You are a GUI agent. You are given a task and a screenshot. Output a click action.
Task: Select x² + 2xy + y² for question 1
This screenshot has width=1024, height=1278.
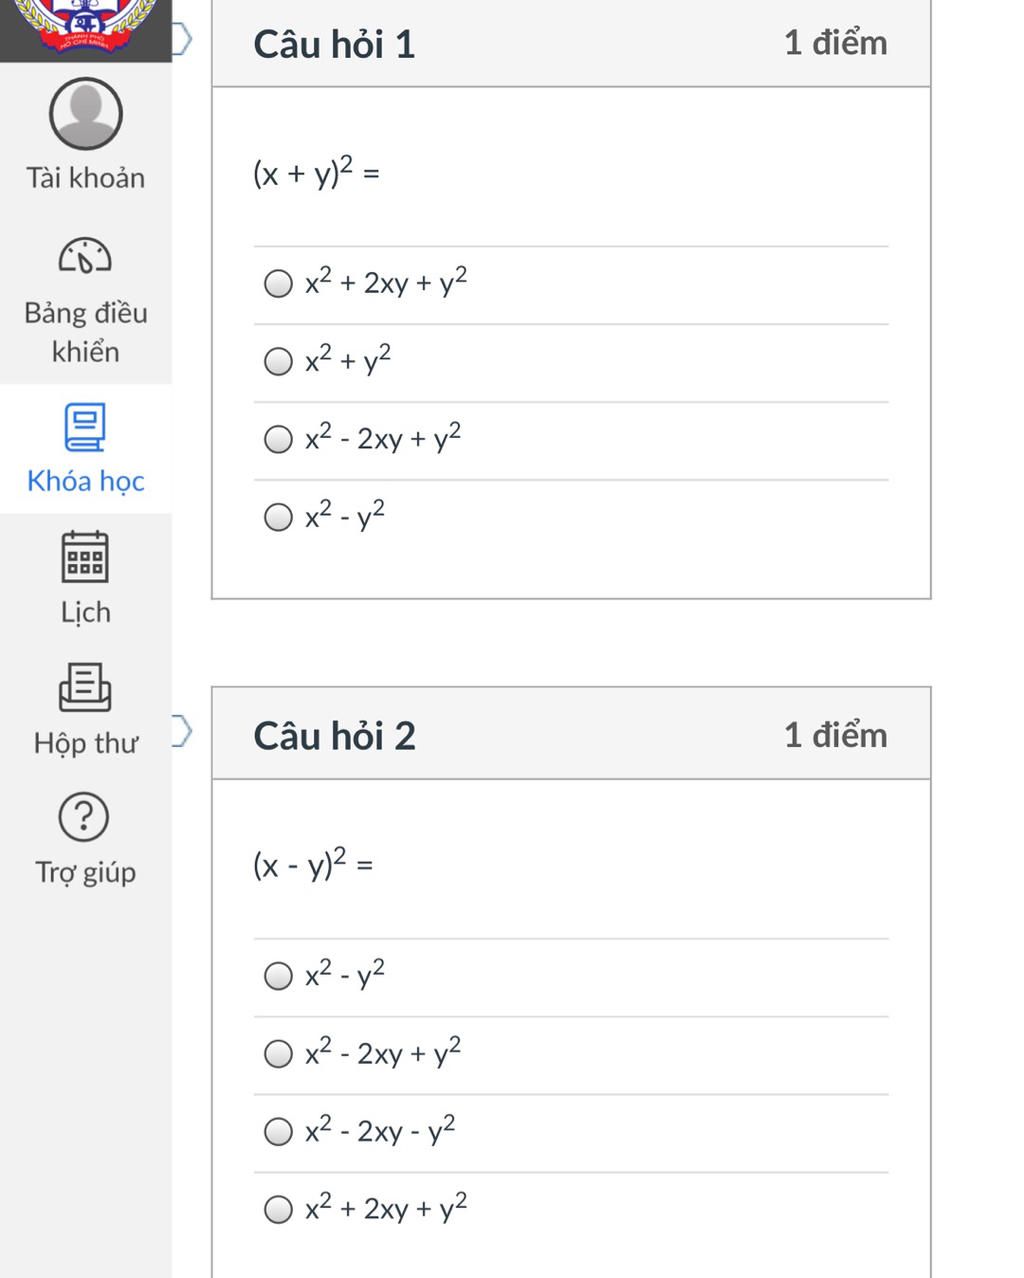point(278,284)
